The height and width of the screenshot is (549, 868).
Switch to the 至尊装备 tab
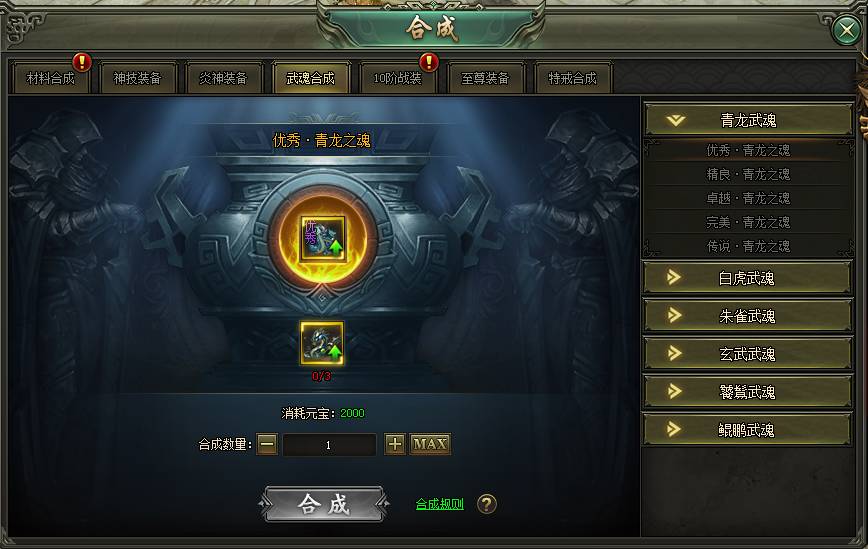point(485,79)
